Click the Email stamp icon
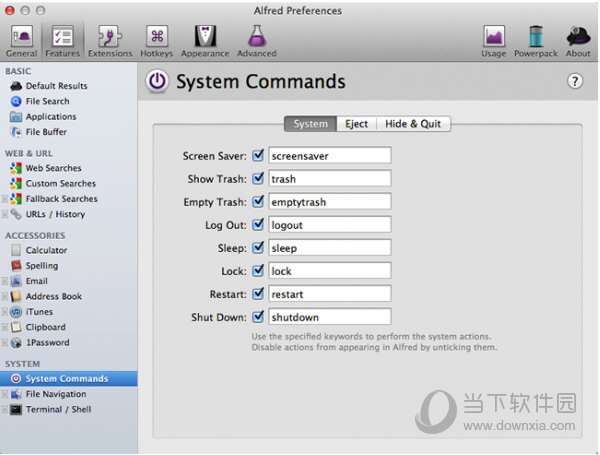 click(16, 281)
